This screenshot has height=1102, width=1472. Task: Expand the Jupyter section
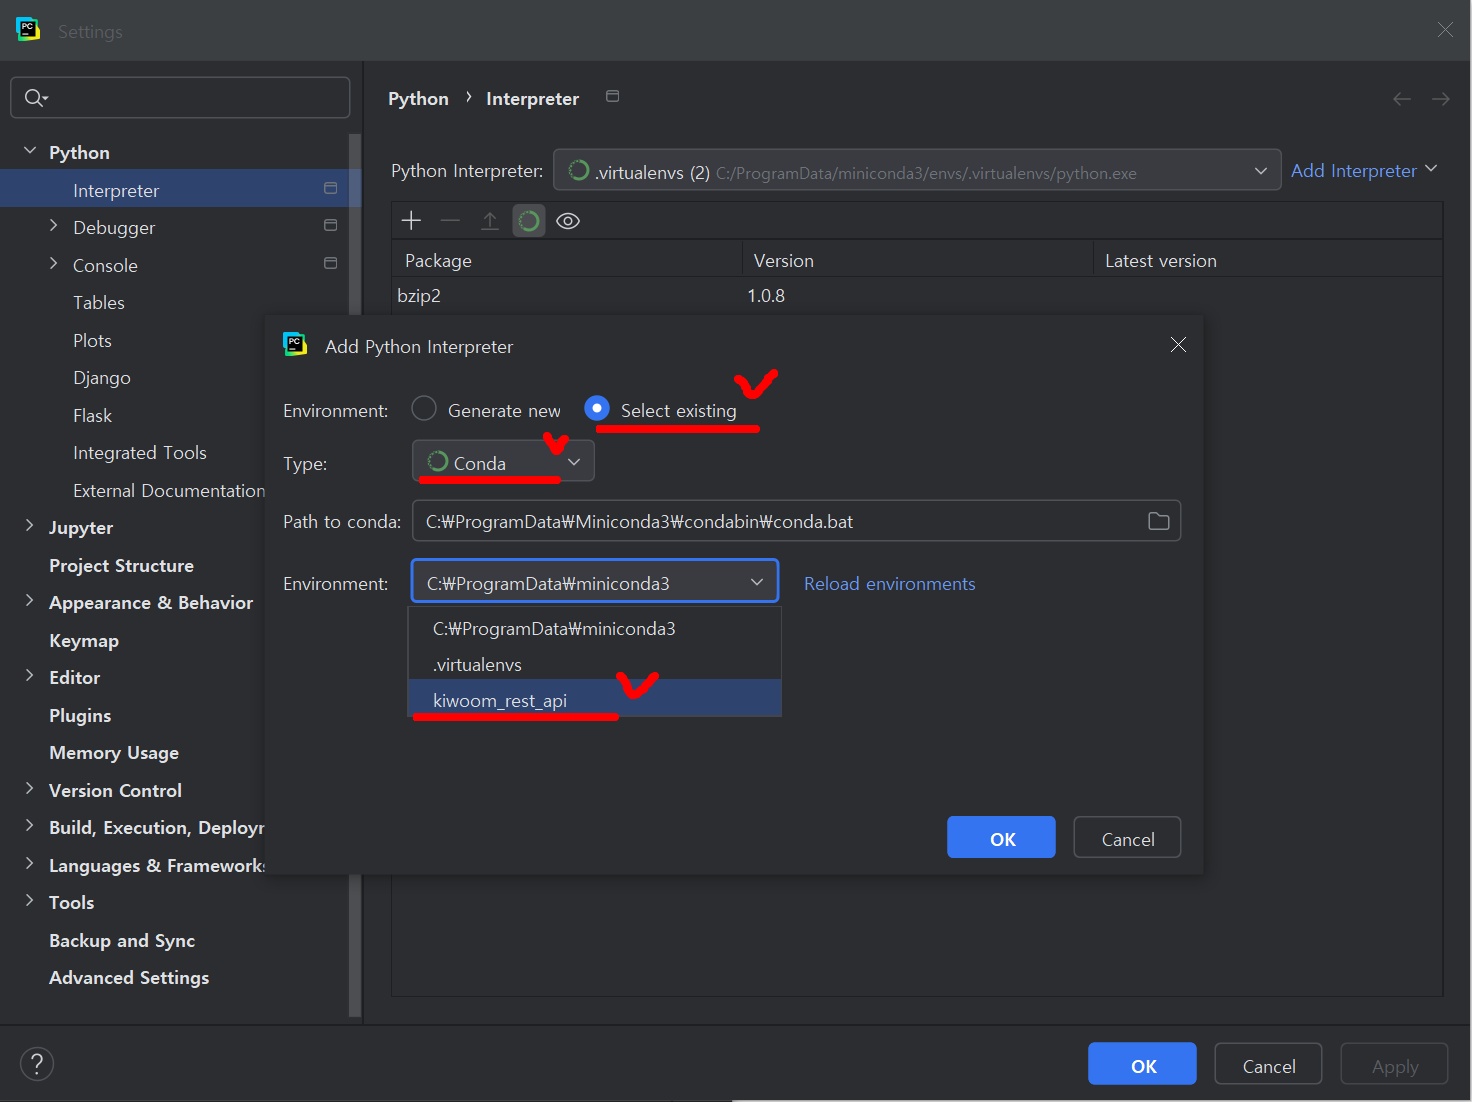pyautogui.click(x=29, y=525)
